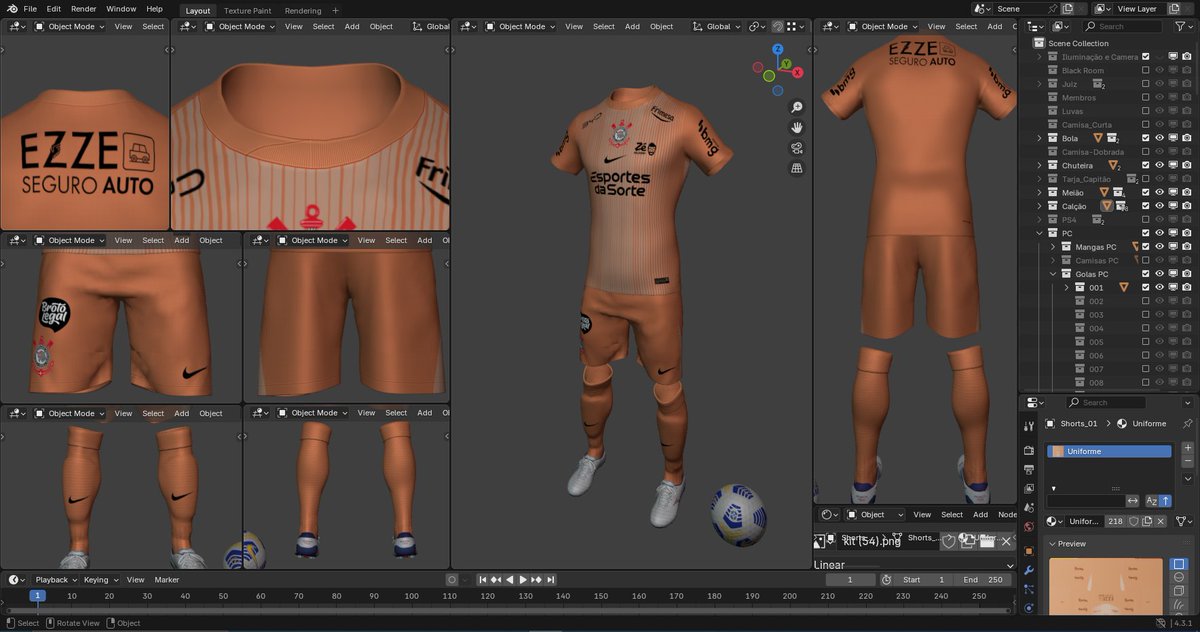Click the zoom magnifier in the center viewport
Screen dimensions: 1200x632
tap(797, 107)
